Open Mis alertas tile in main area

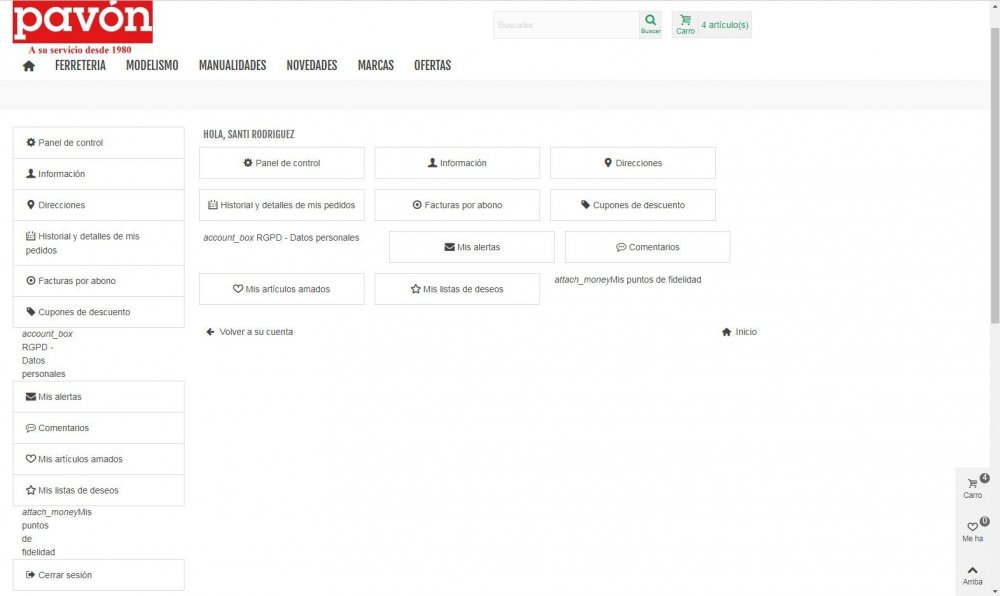tap(472, 247)
